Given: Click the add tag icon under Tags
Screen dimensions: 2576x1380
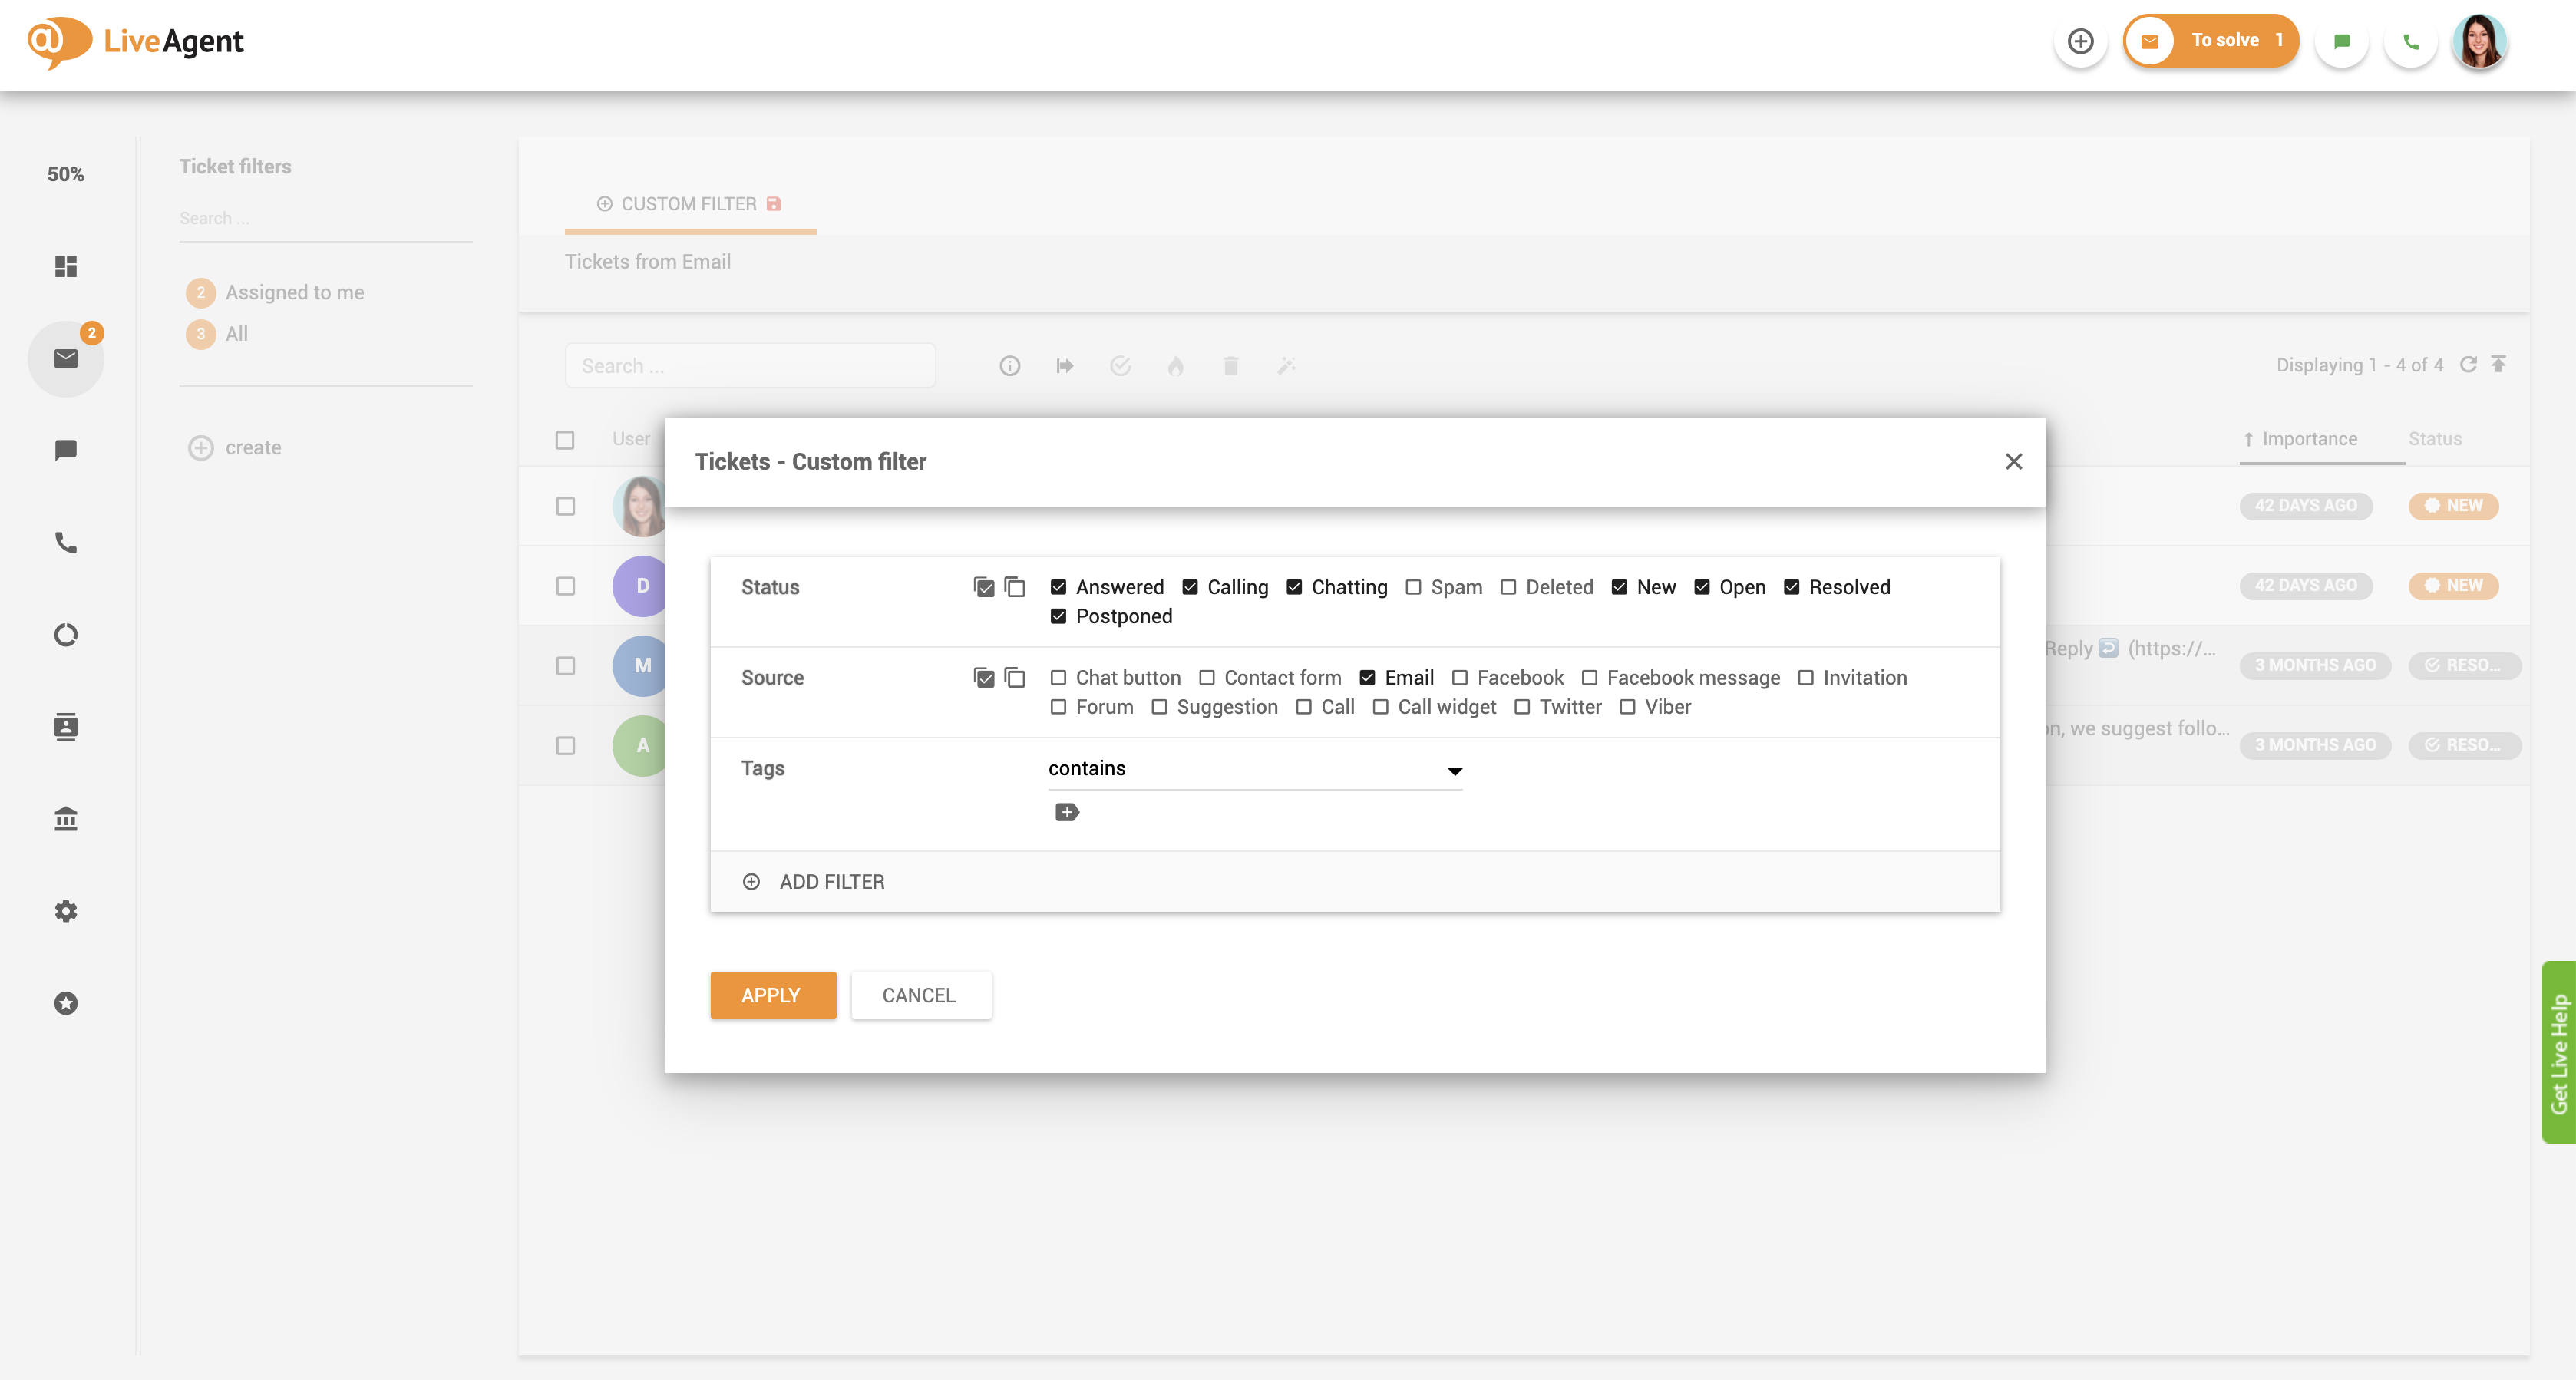Looking at the screenshot, I should pos(1066,812).
